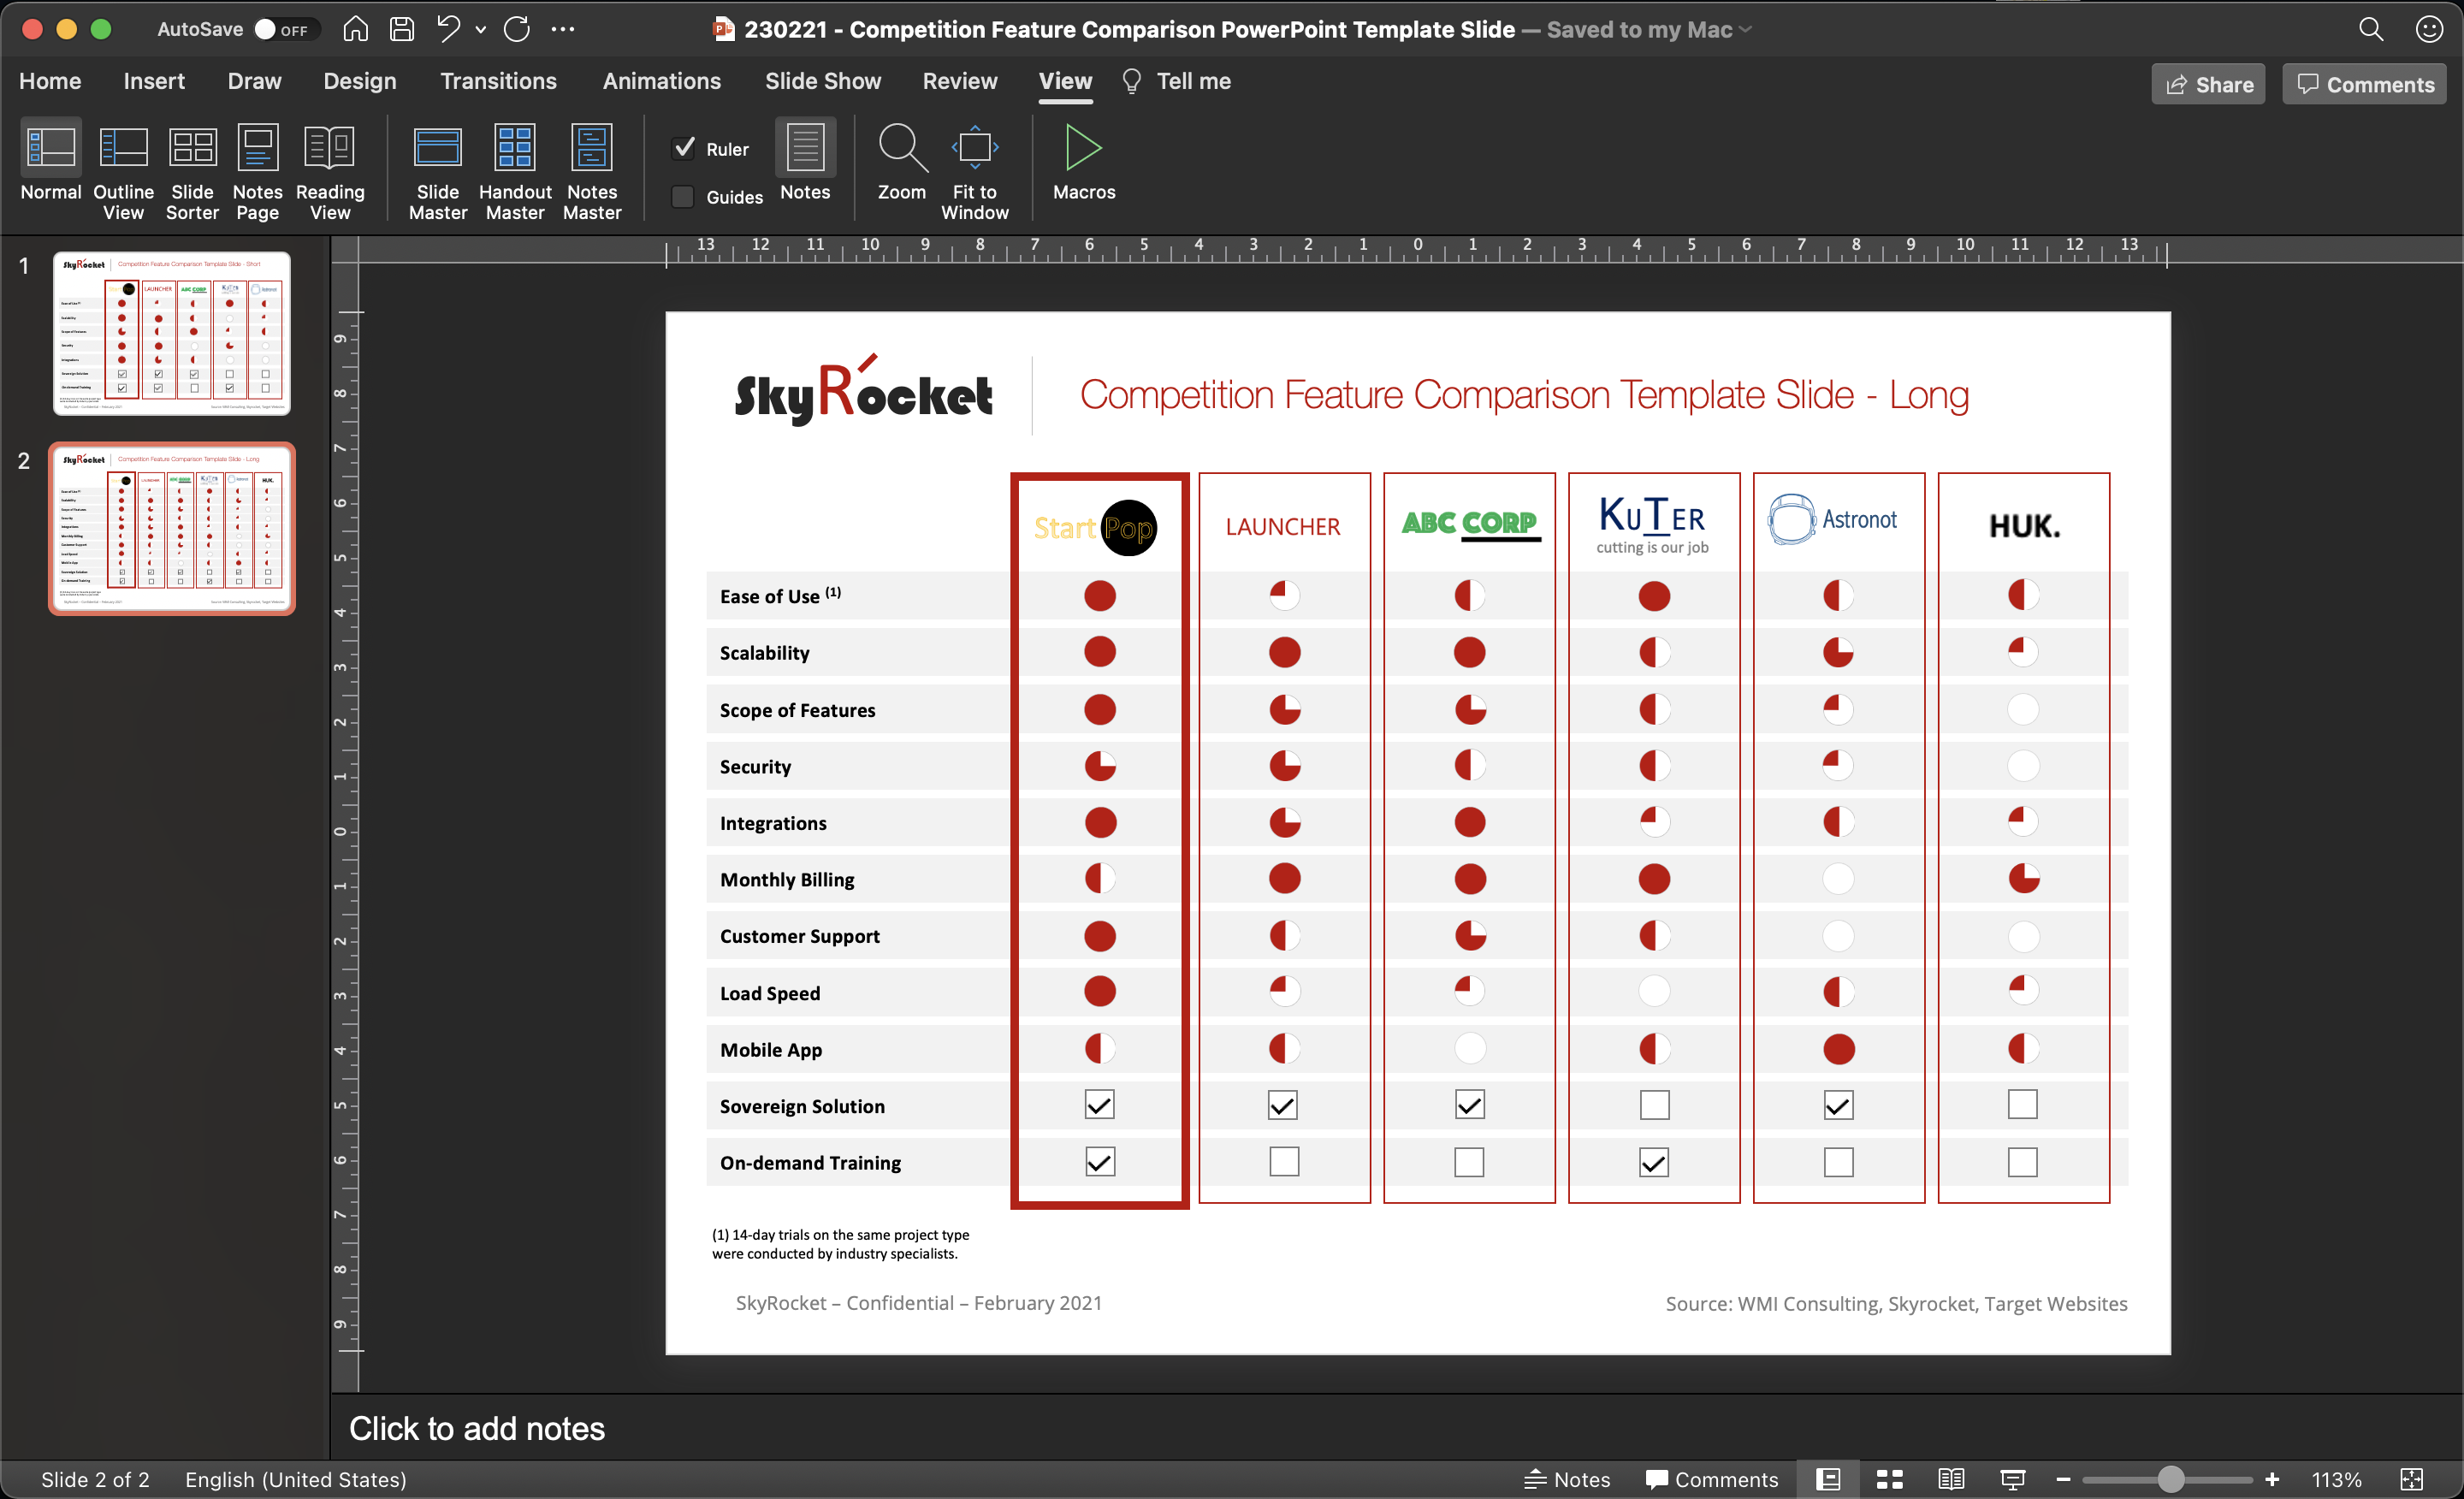Select the HUK. column header
Image resolution: width=2464 pixels, height=1499 pixels.
coord(2024,526)
